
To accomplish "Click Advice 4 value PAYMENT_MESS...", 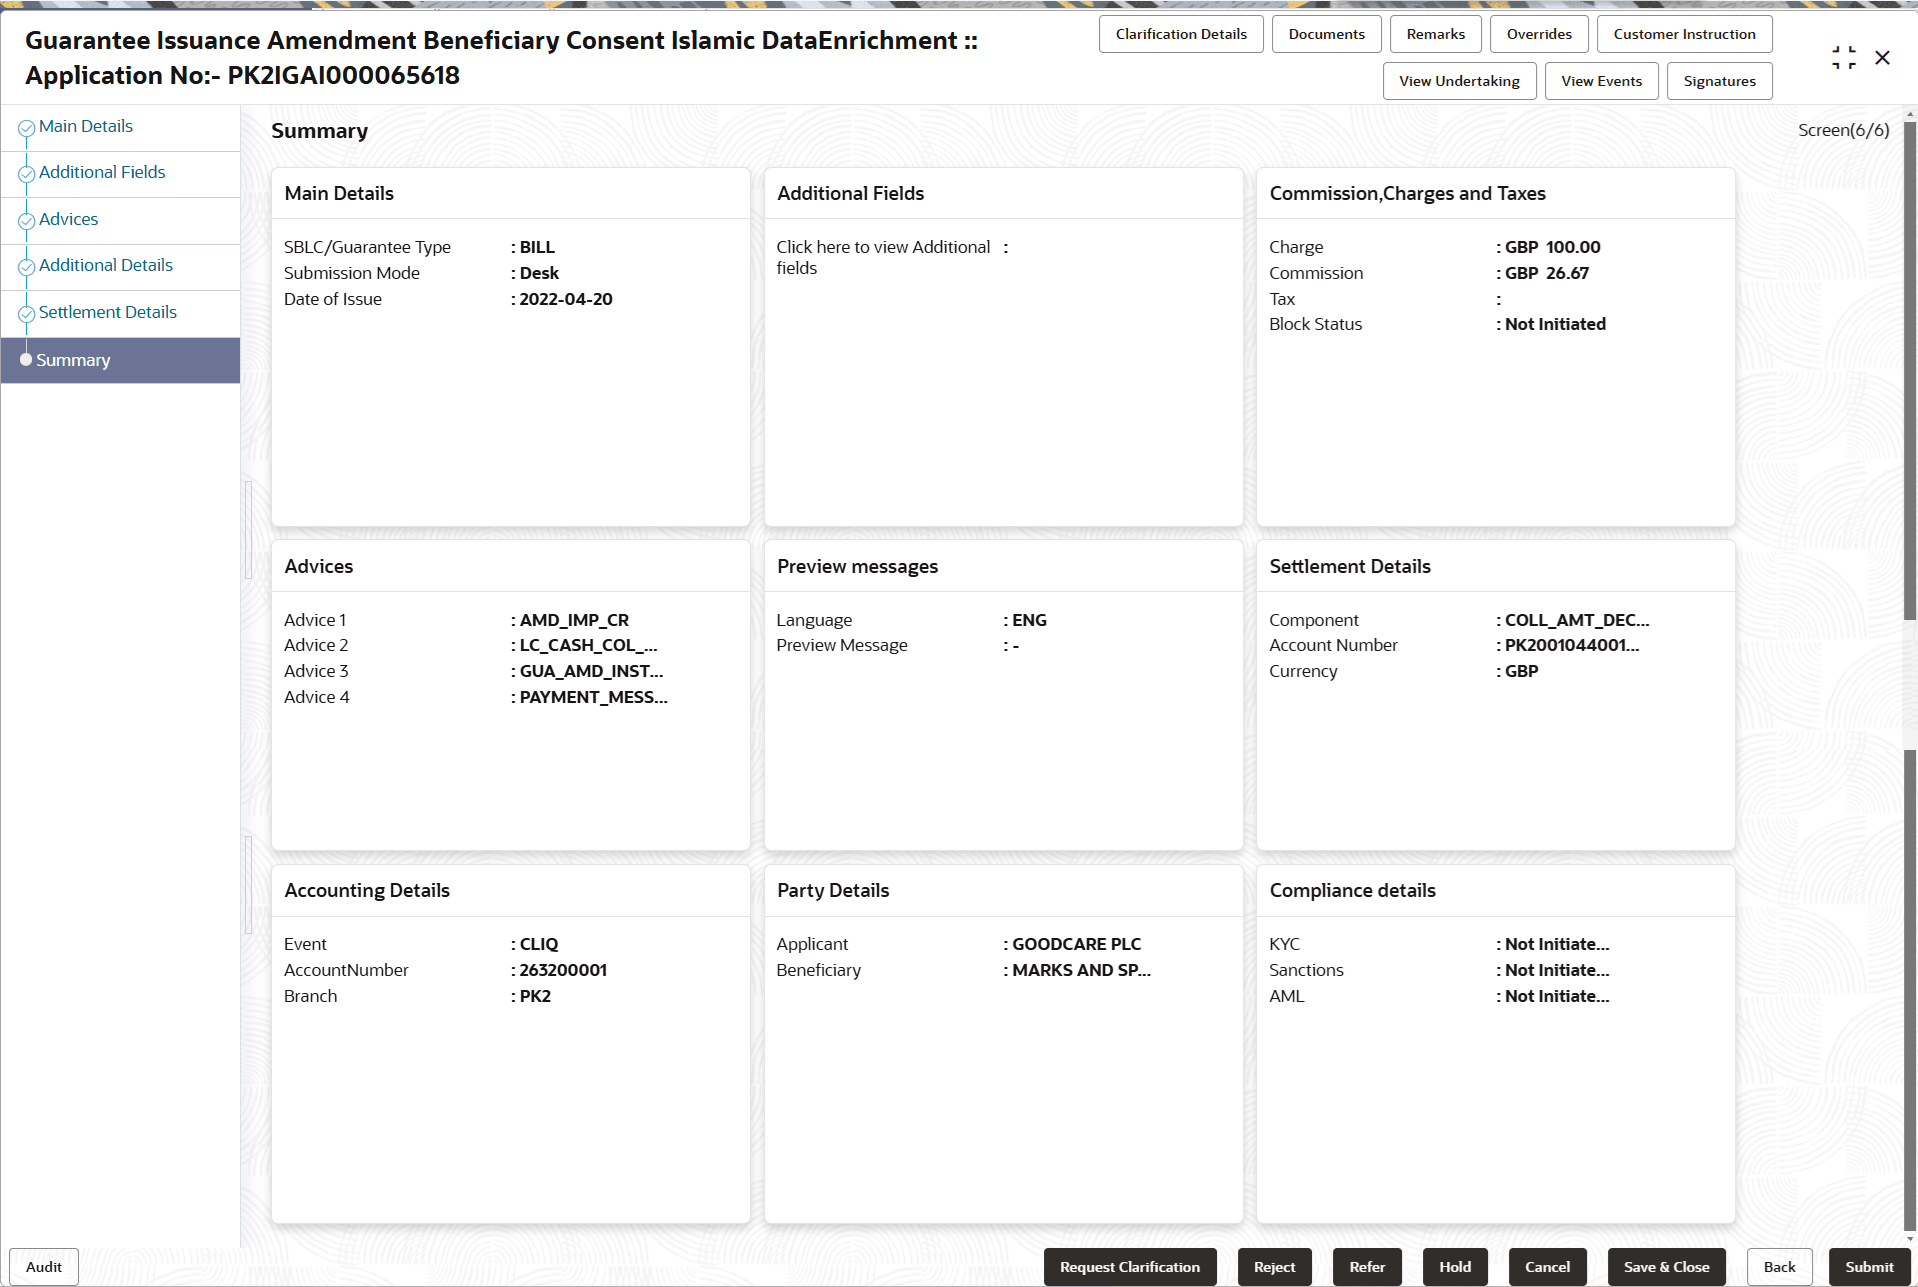I will pos(593,697).
